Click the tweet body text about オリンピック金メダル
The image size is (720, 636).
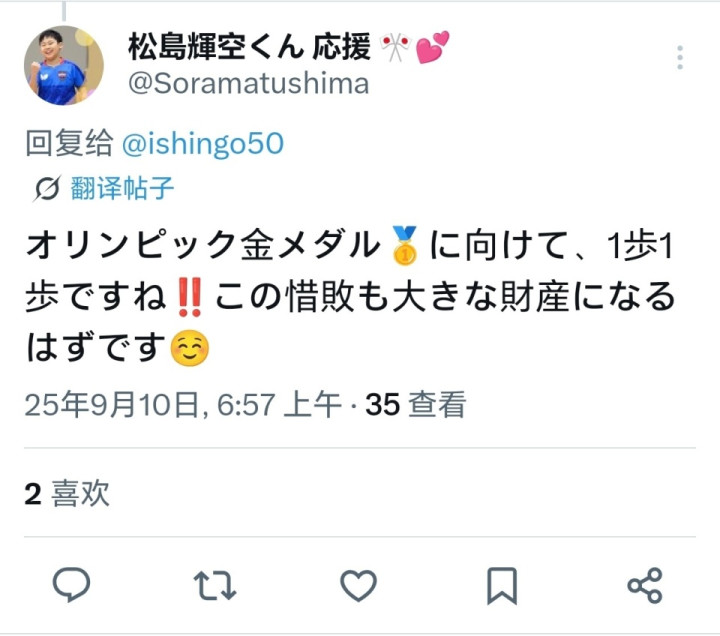click(x=350, y=296)
